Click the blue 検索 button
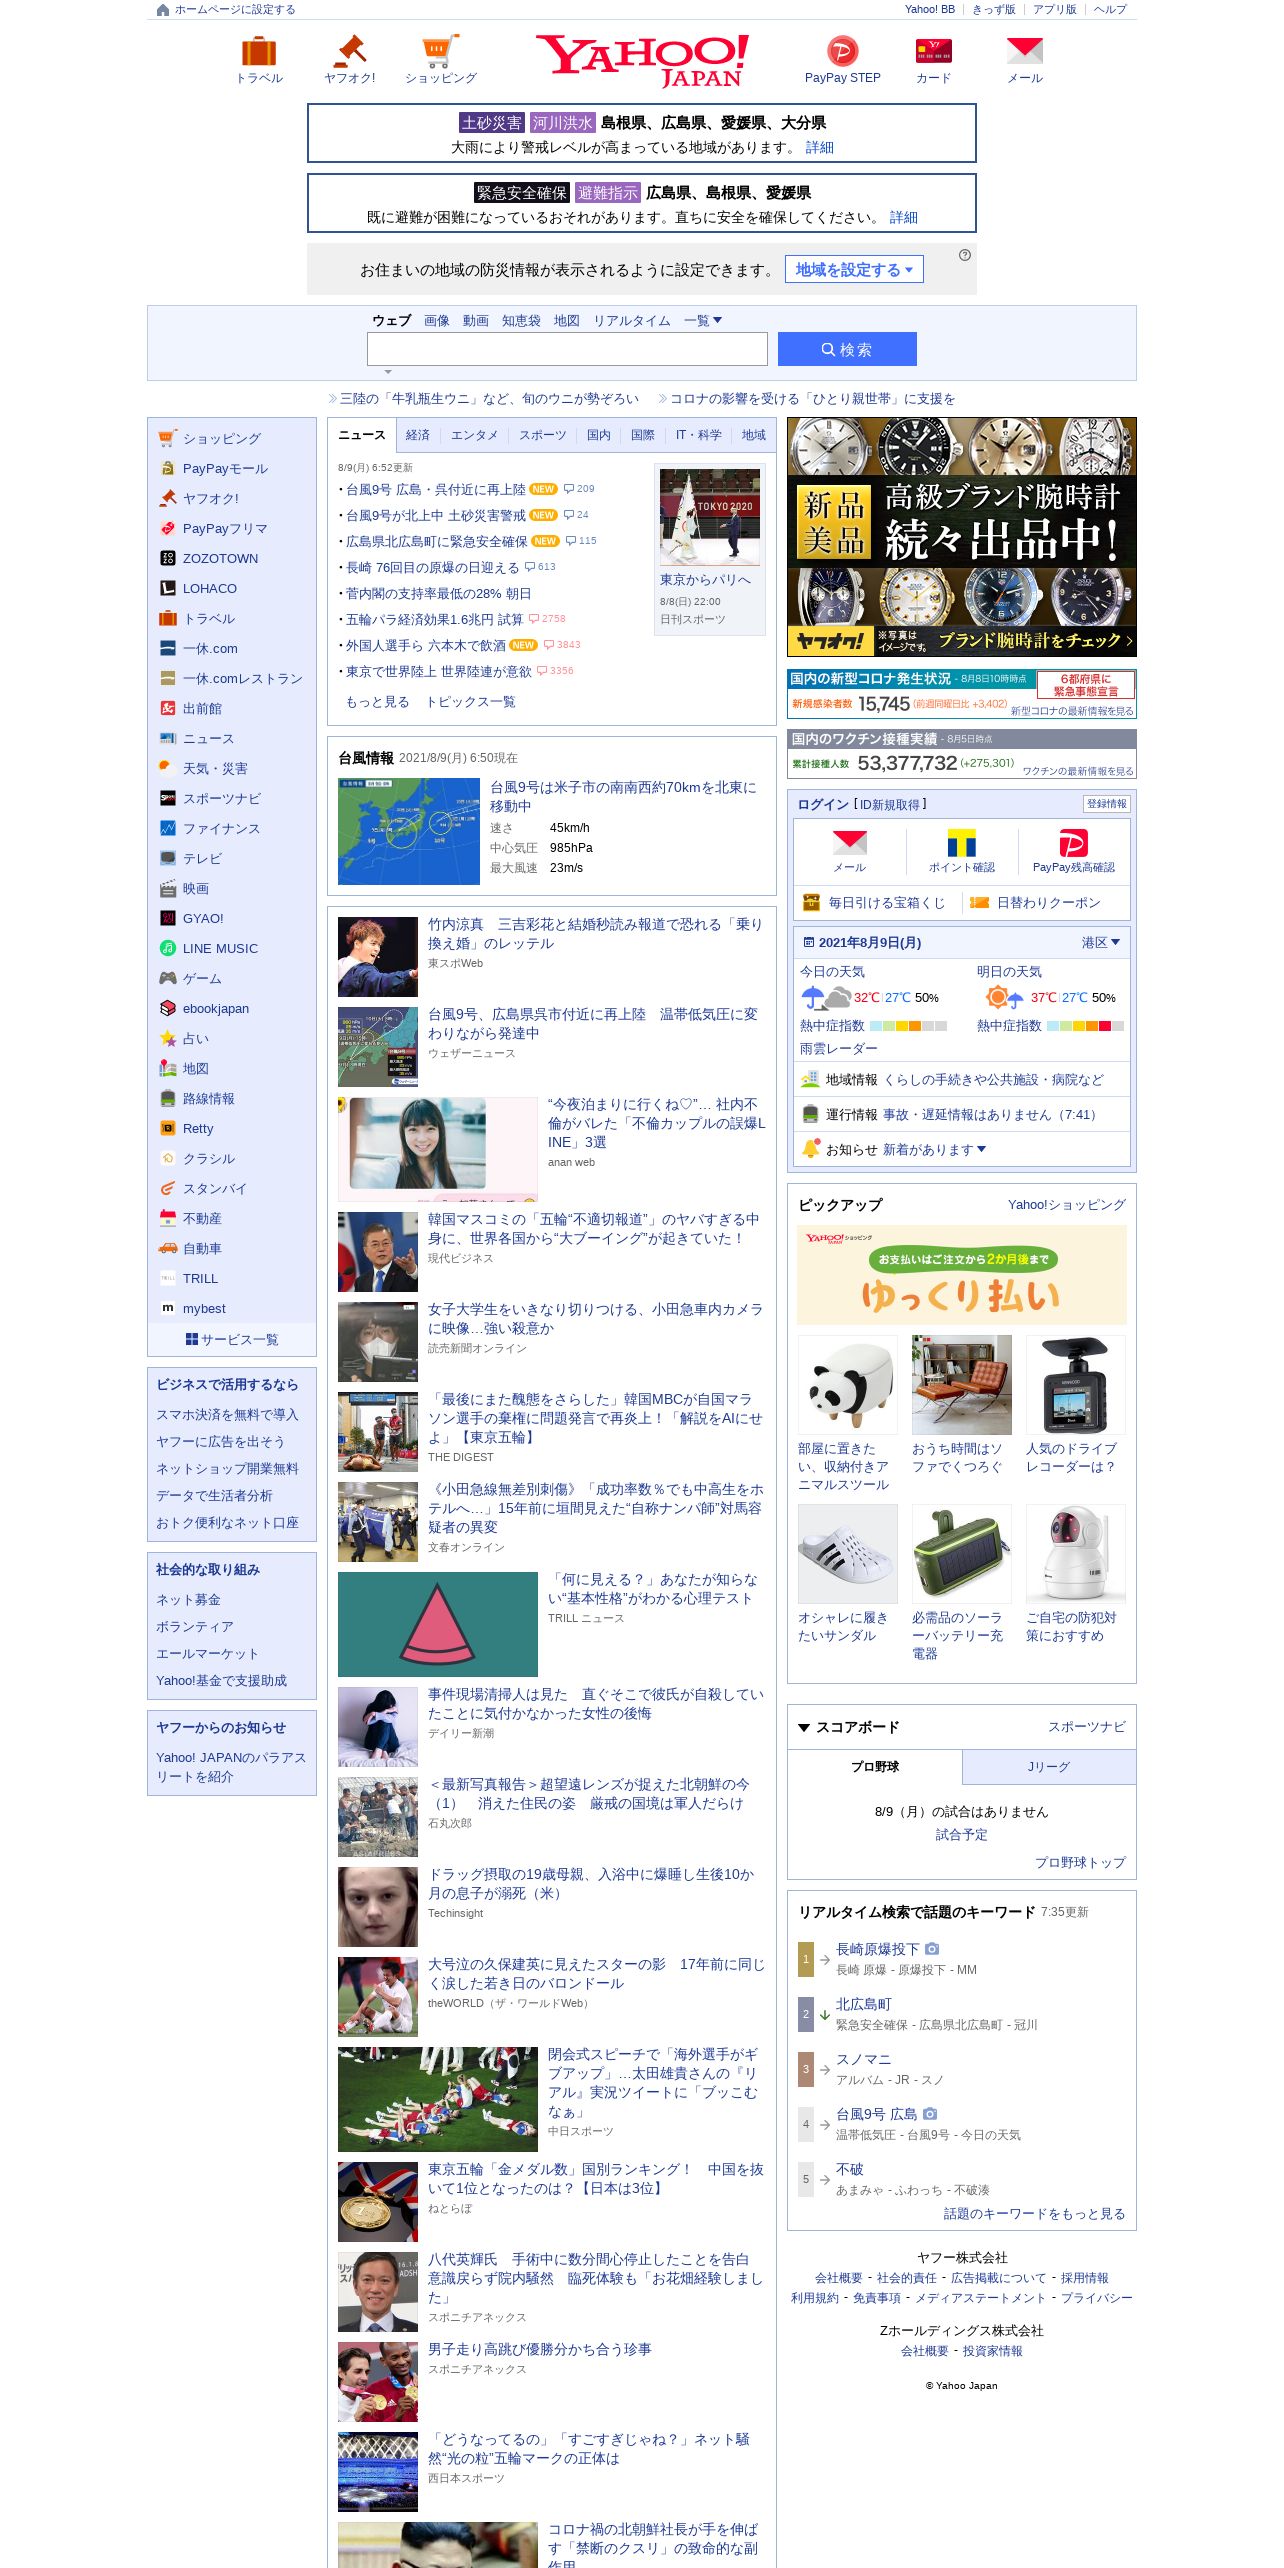Viewport: 1284px width, 2568px height. (x=847, y=349)
